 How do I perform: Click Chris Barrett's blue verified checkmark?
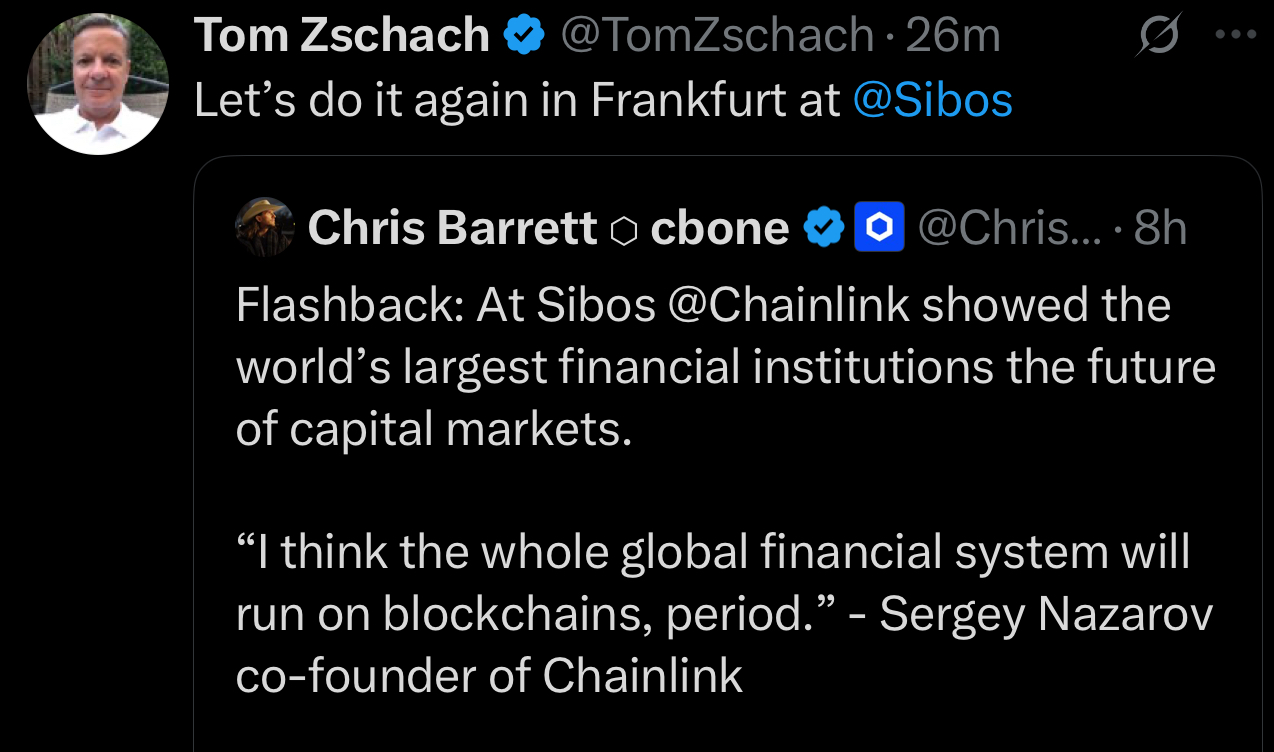click(825, 228)
